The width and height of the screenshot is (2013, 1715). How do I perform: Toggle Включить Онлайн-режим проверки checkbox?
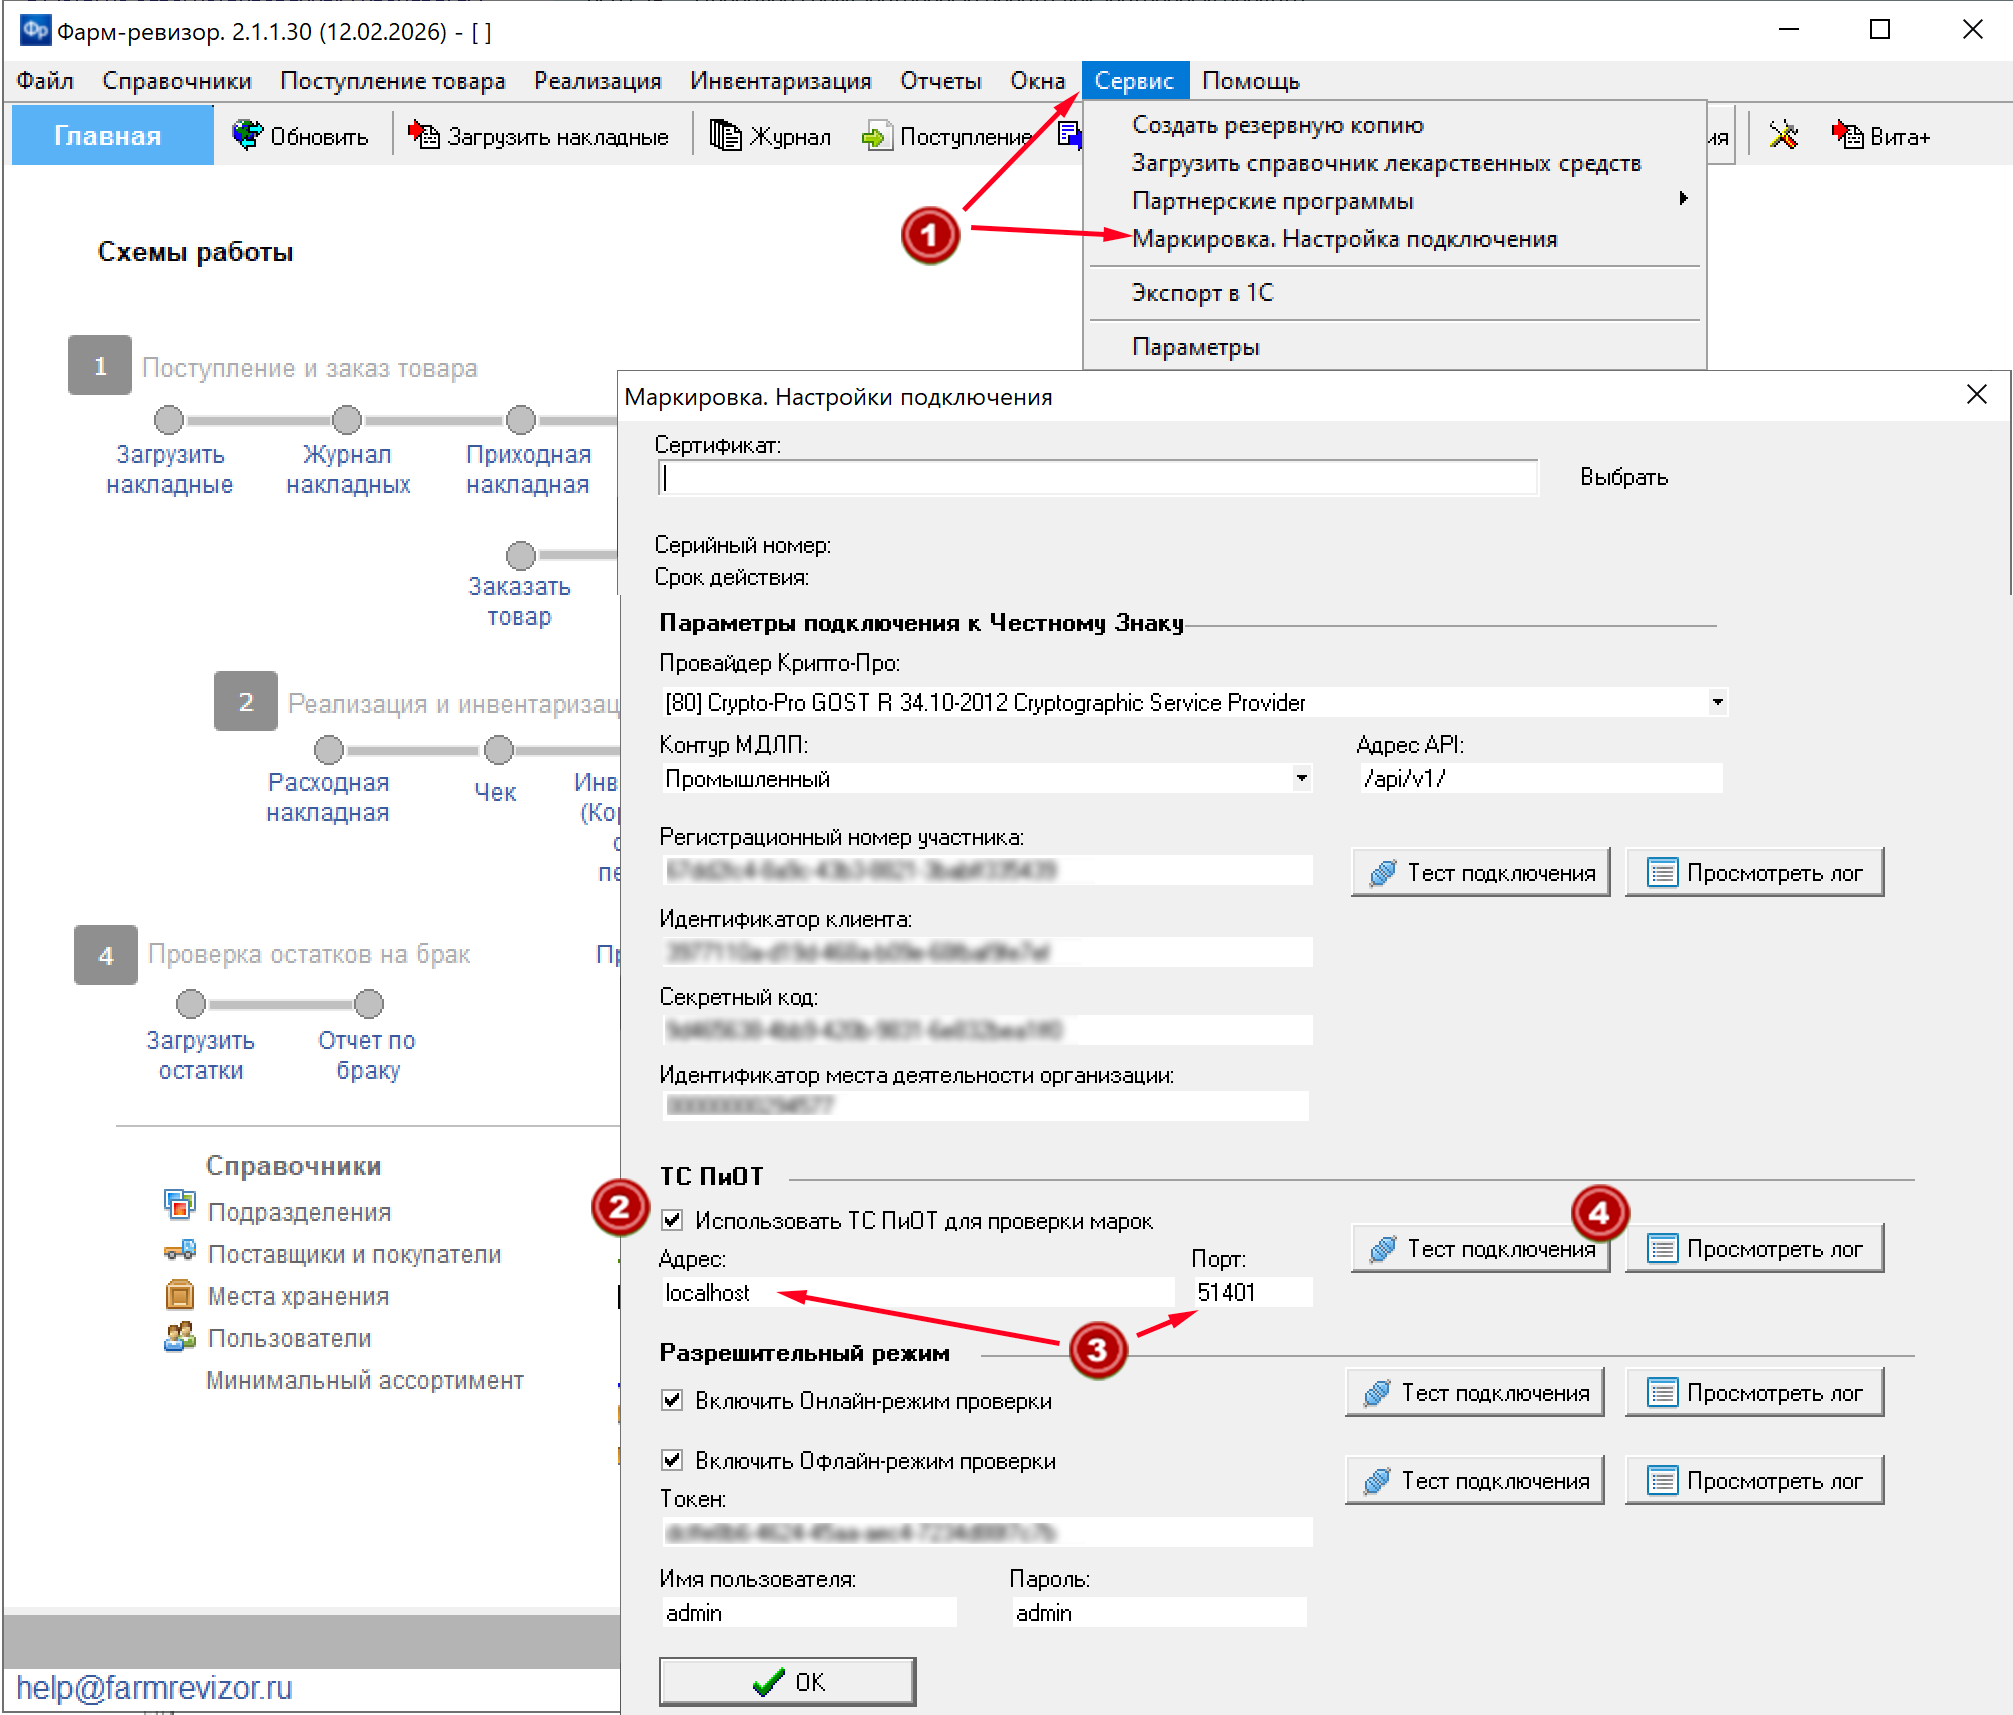point(673,1400)
